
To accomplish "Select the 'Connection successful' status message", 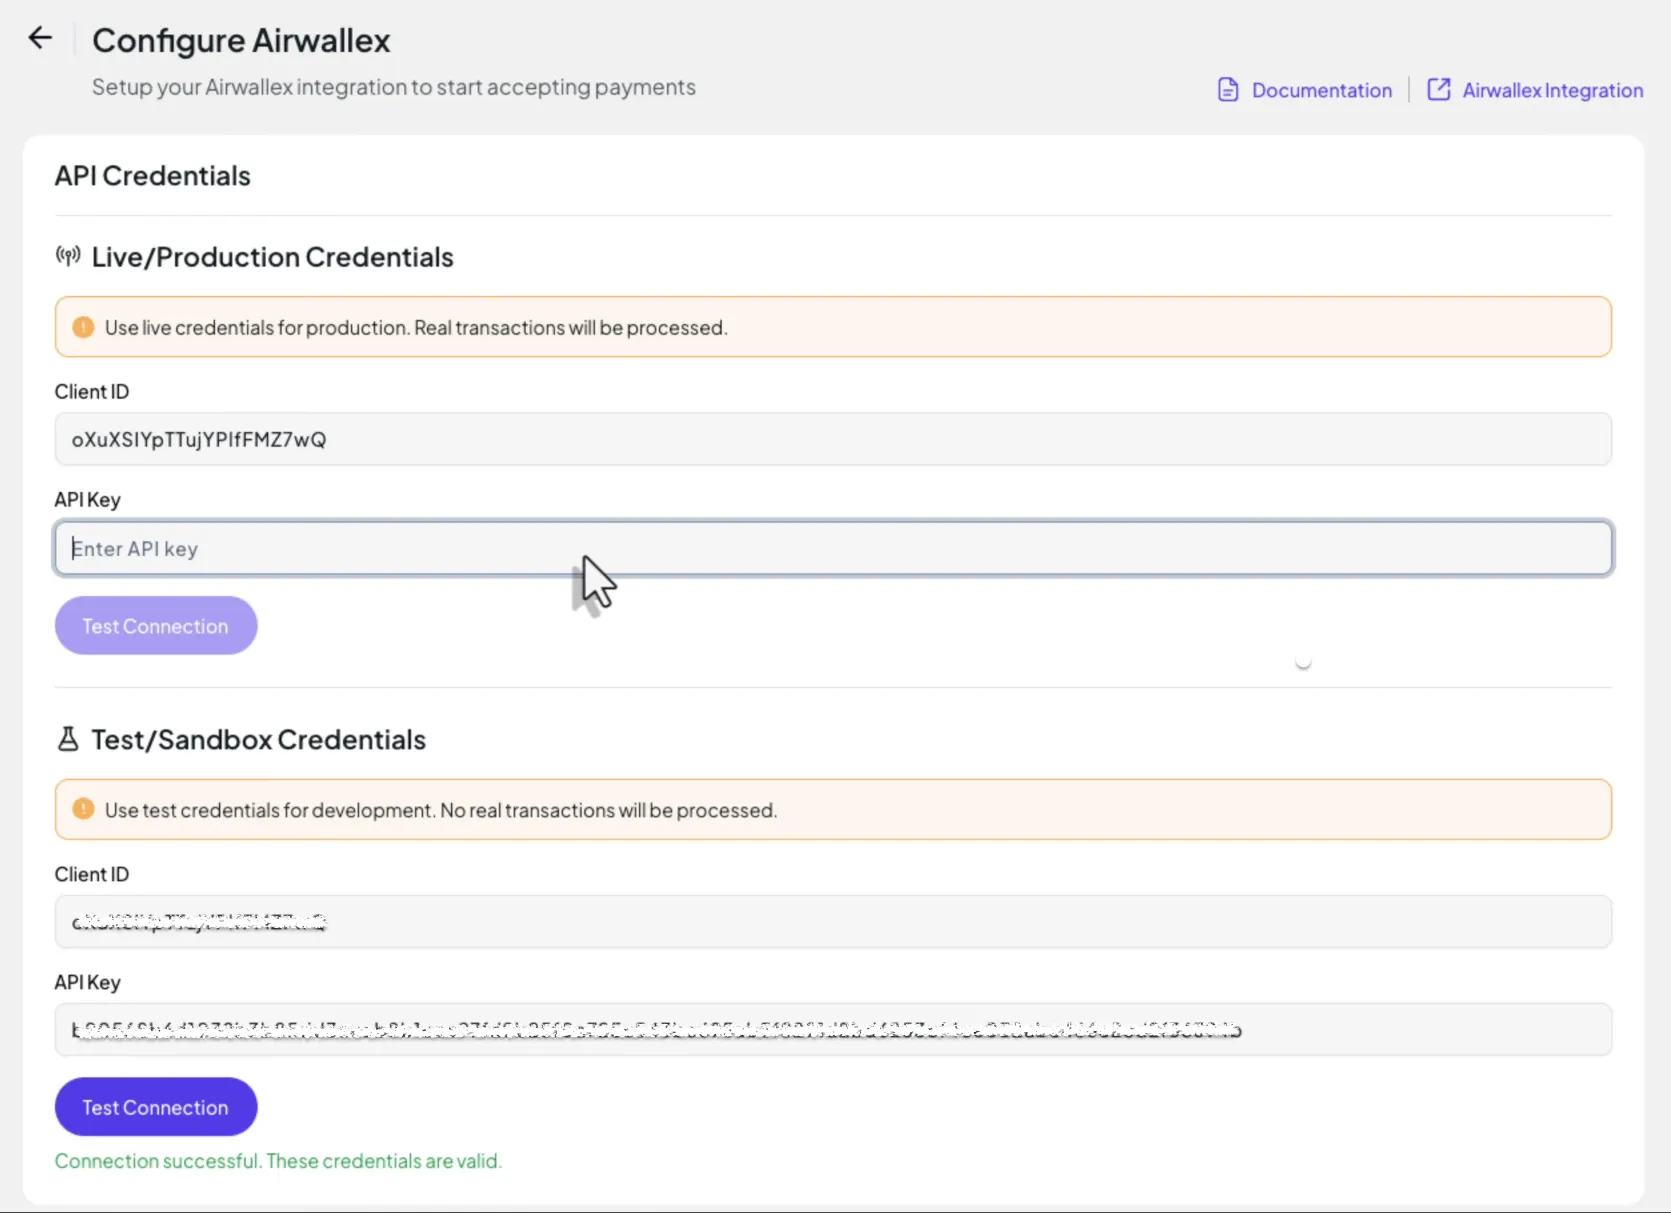I will [x=278, y=1161].
